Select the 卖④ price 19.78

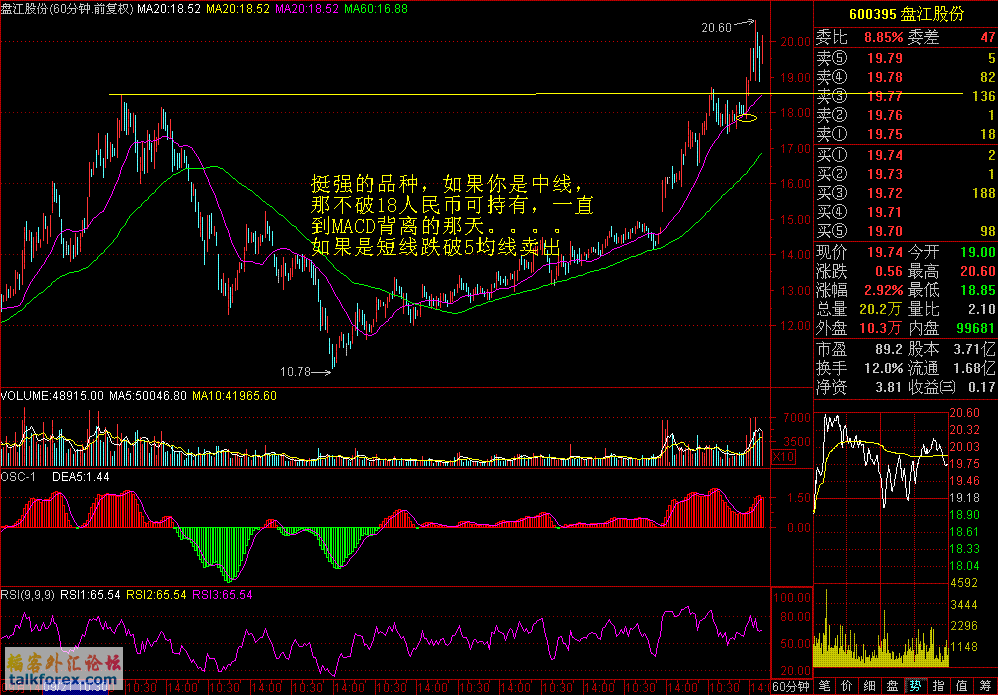click(x=884, y=78)
